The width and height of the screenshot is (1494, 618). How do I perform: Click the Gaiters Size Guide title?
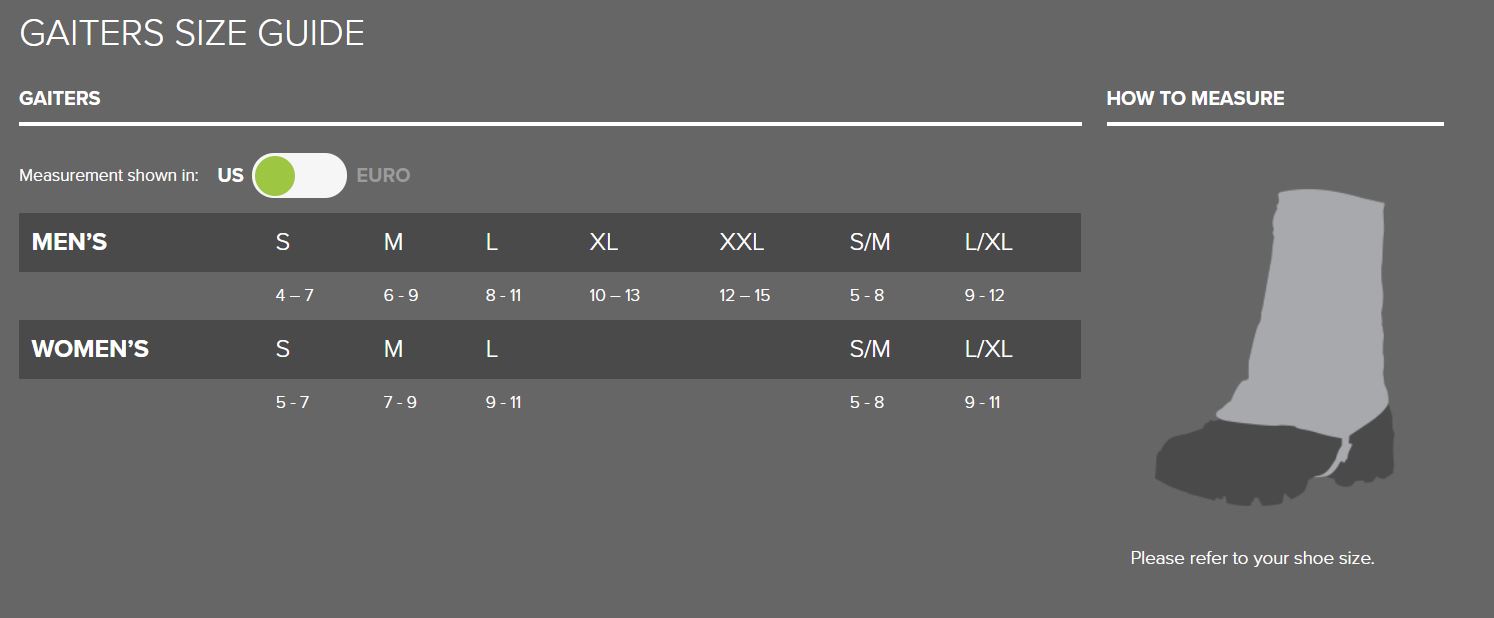(192, 33)
